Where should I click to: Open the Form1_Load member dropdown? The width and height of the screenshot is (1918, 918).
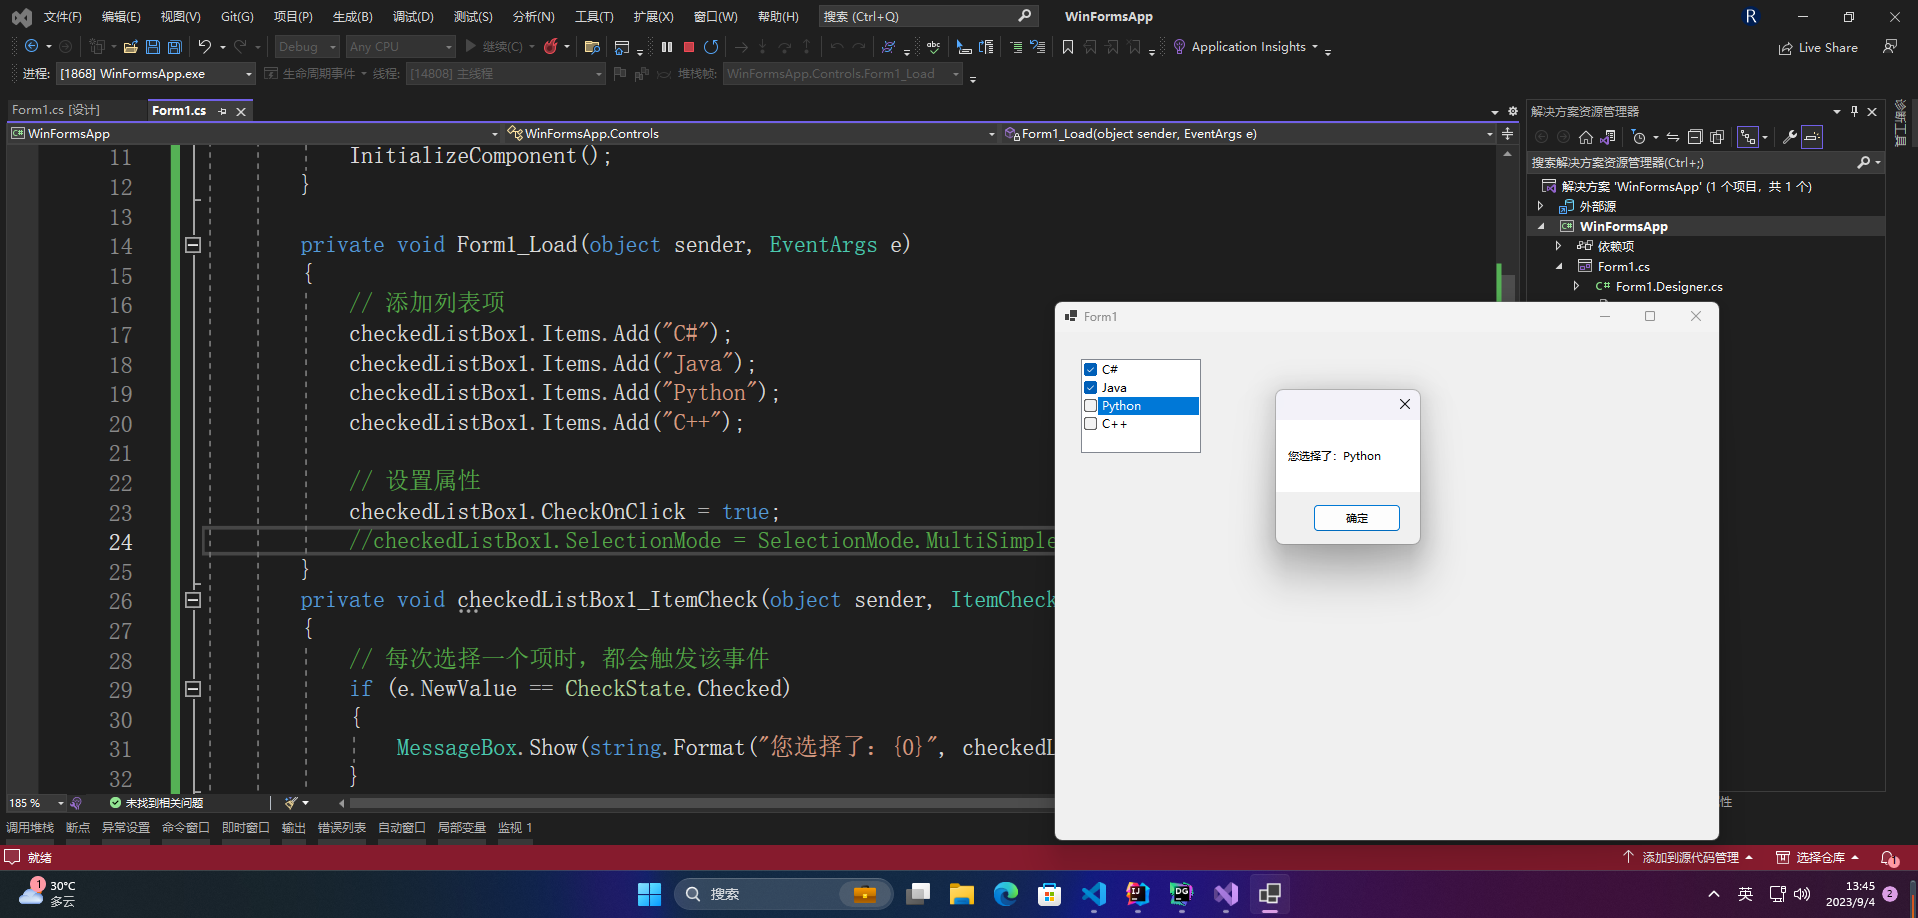(1249, 133)
